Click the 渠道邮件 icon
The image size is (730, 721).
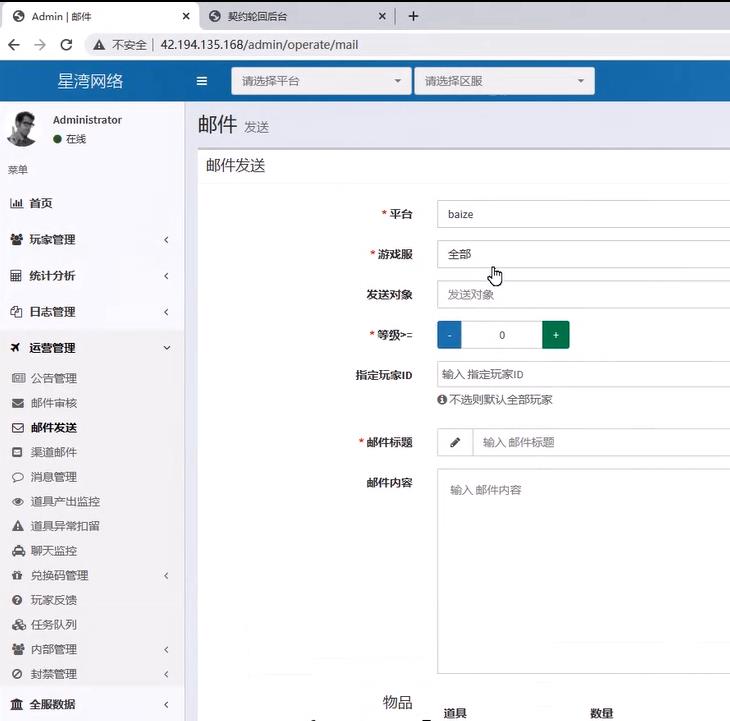click(17, 452)
